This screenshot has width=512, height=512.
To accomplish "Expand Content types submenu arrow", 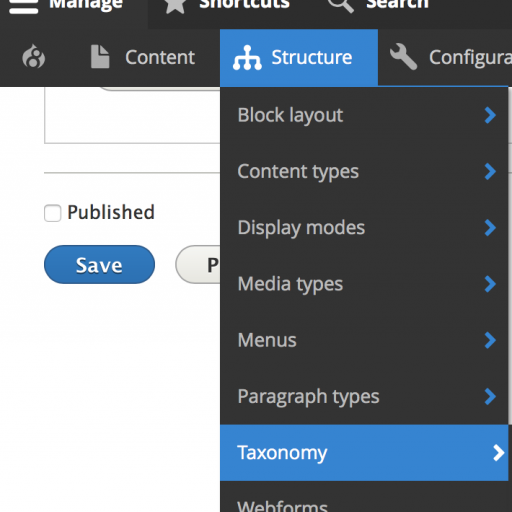I will (490, 172).
